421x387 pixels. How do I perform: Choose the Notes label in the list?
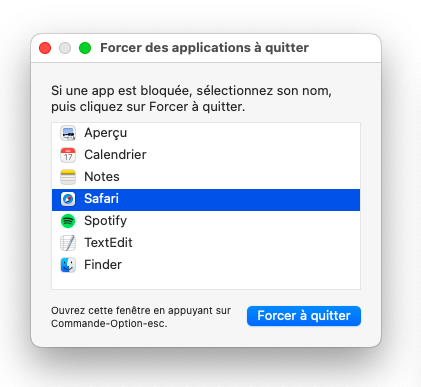coord(102,177)
